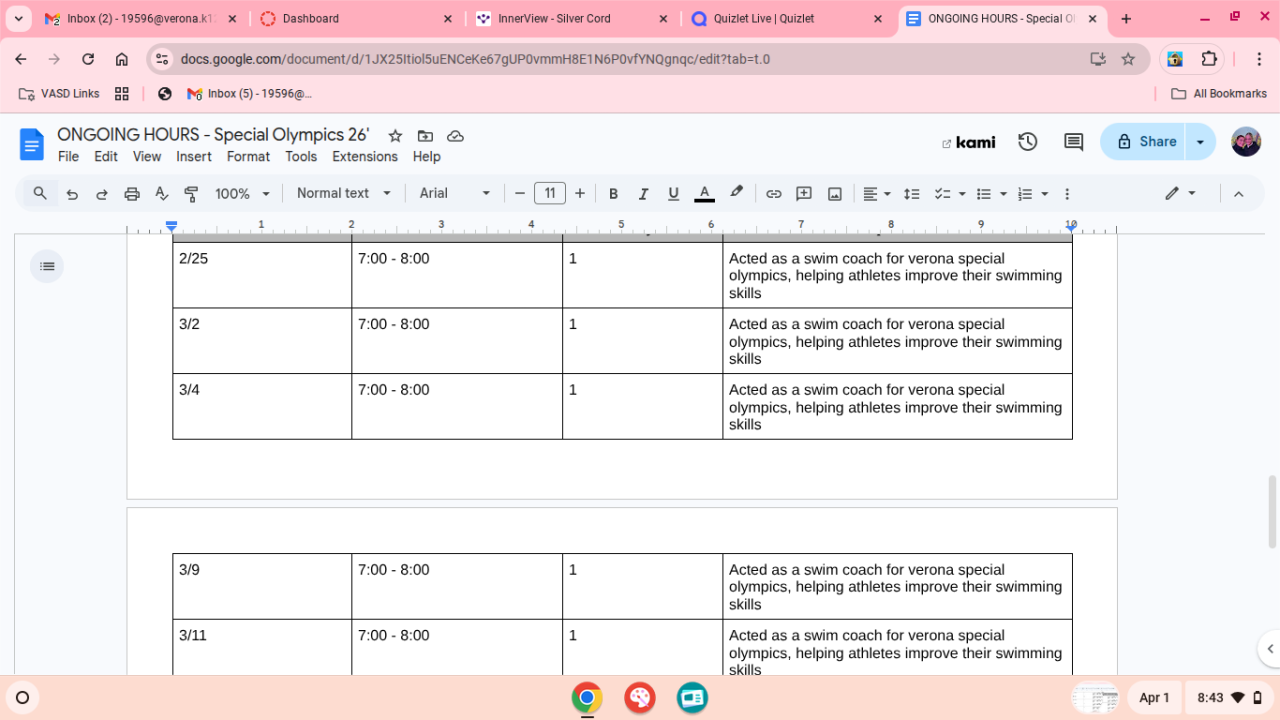1280x720 pixels.
Task: Click the print icon in toolbar
Action: [x=131, y=194]
